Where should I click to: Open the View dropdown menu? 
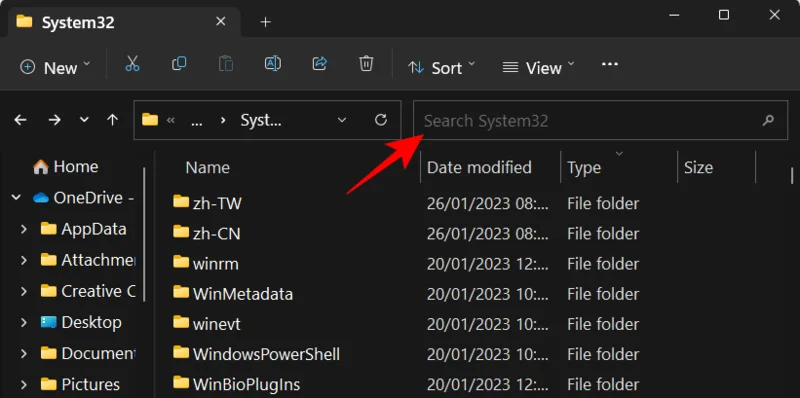(x=538, y=67)
